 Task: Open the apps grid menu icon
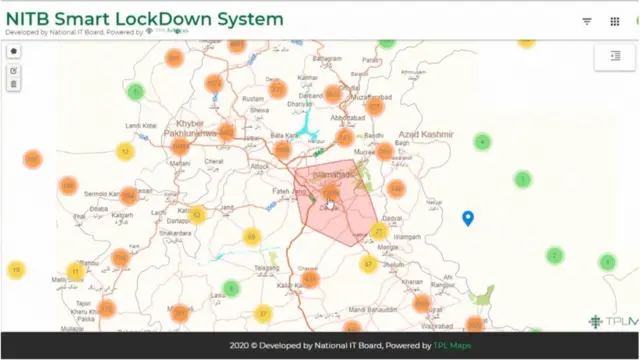point(615,21)
